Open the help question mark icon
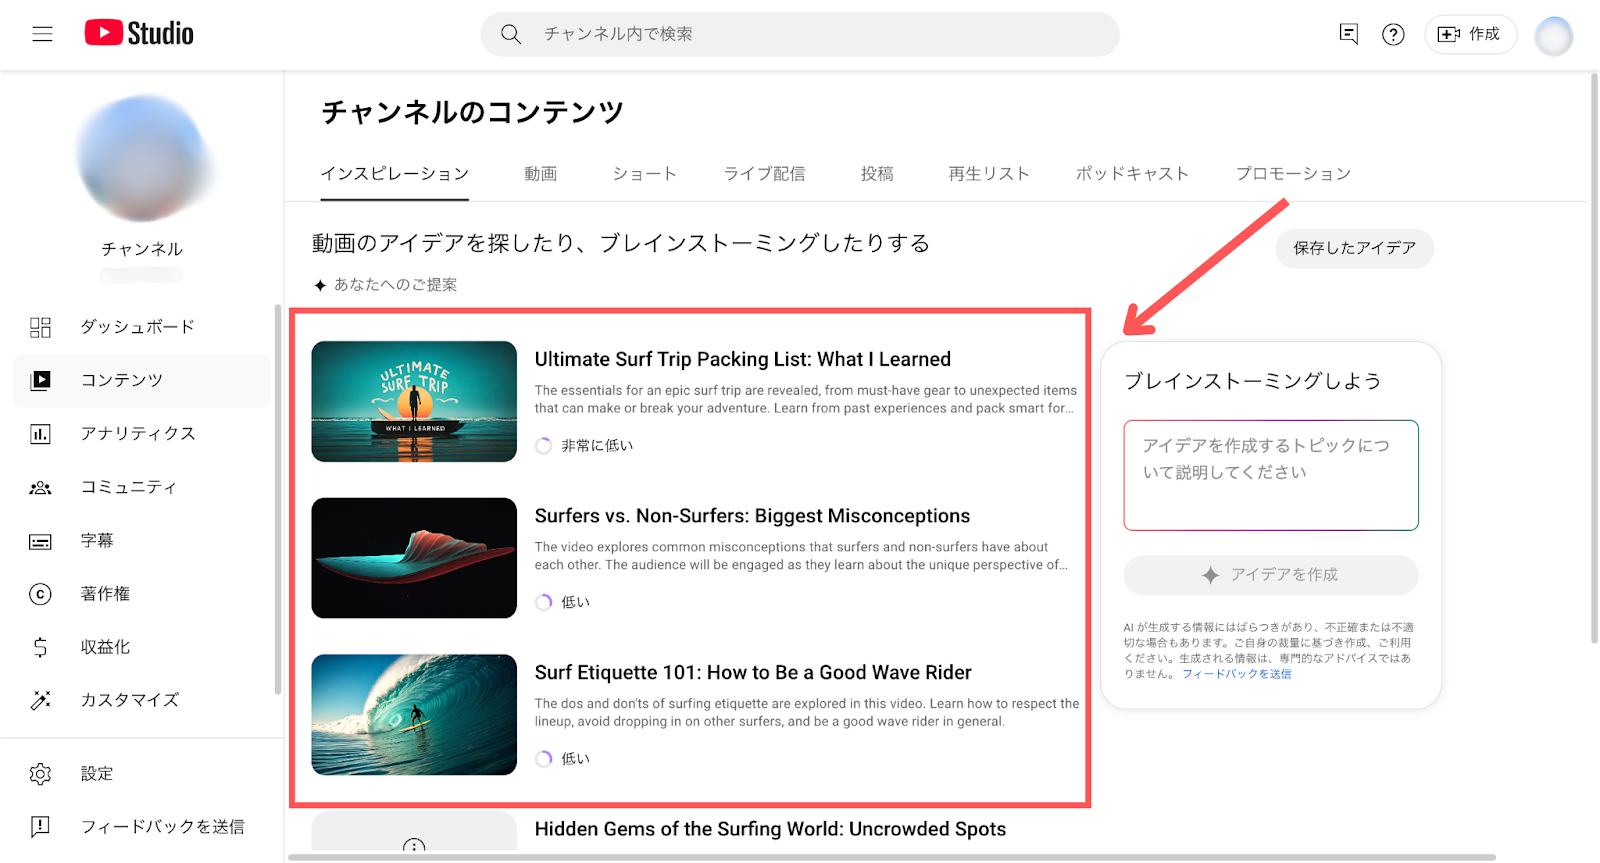Screen dimensions: 1600x863 (x=1393, y=34)
